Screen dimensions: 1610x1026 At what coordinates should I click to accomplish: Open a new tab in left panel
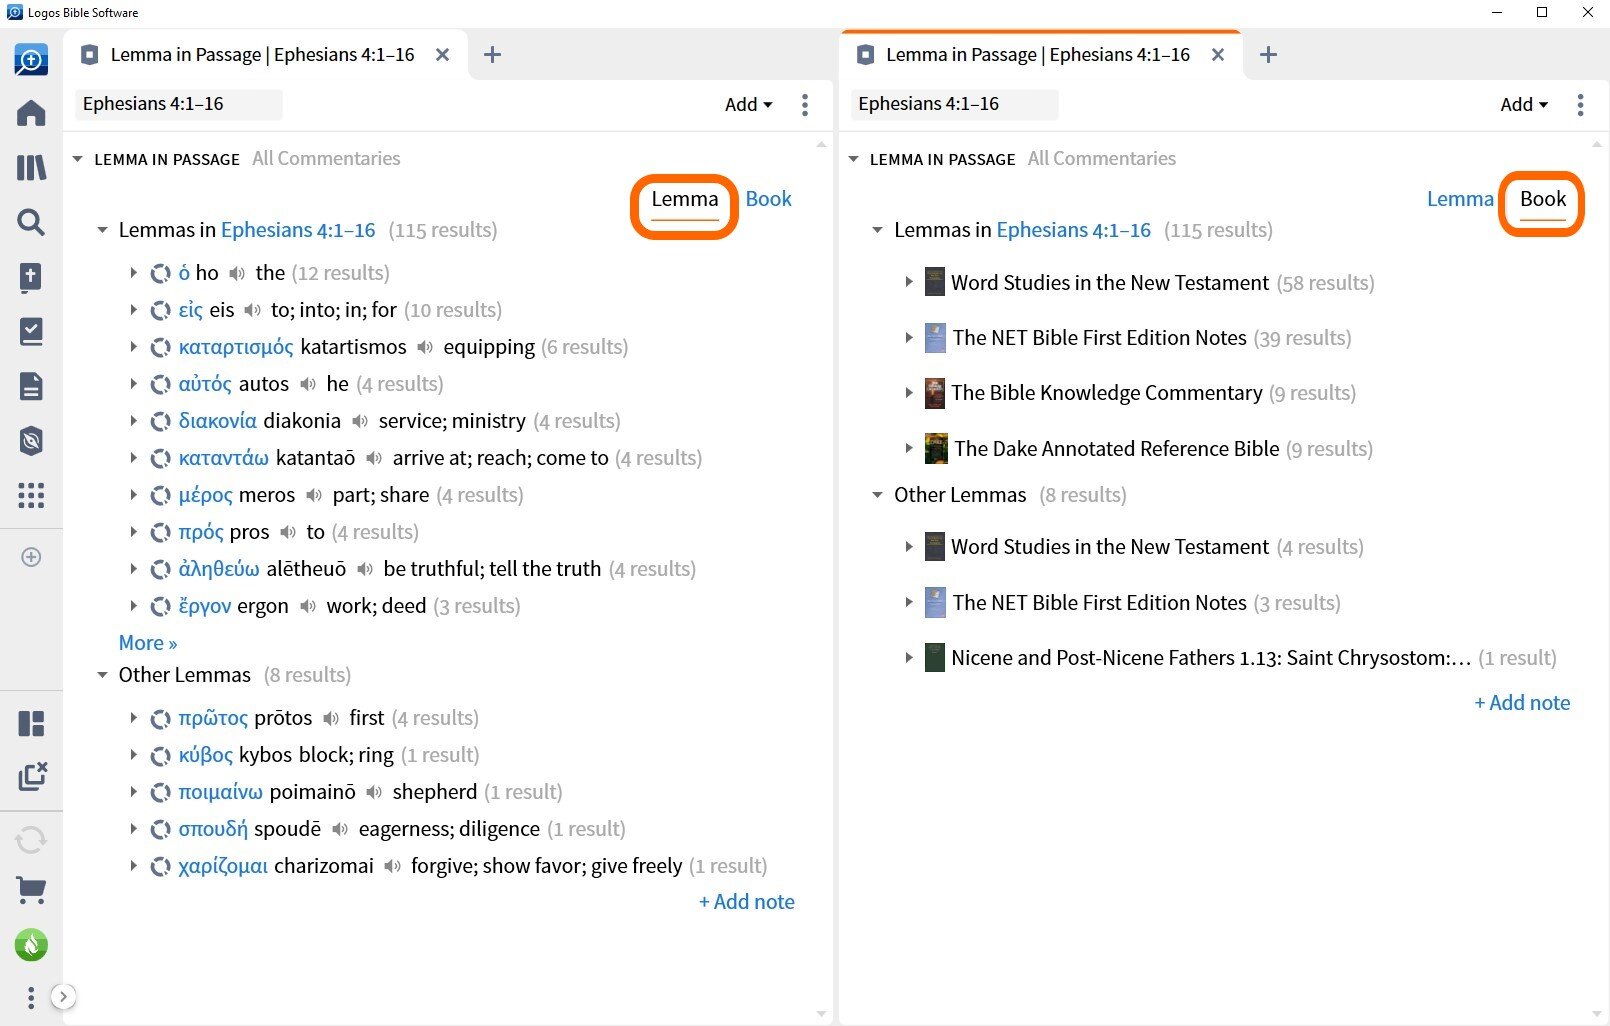[x=492, y=55]
